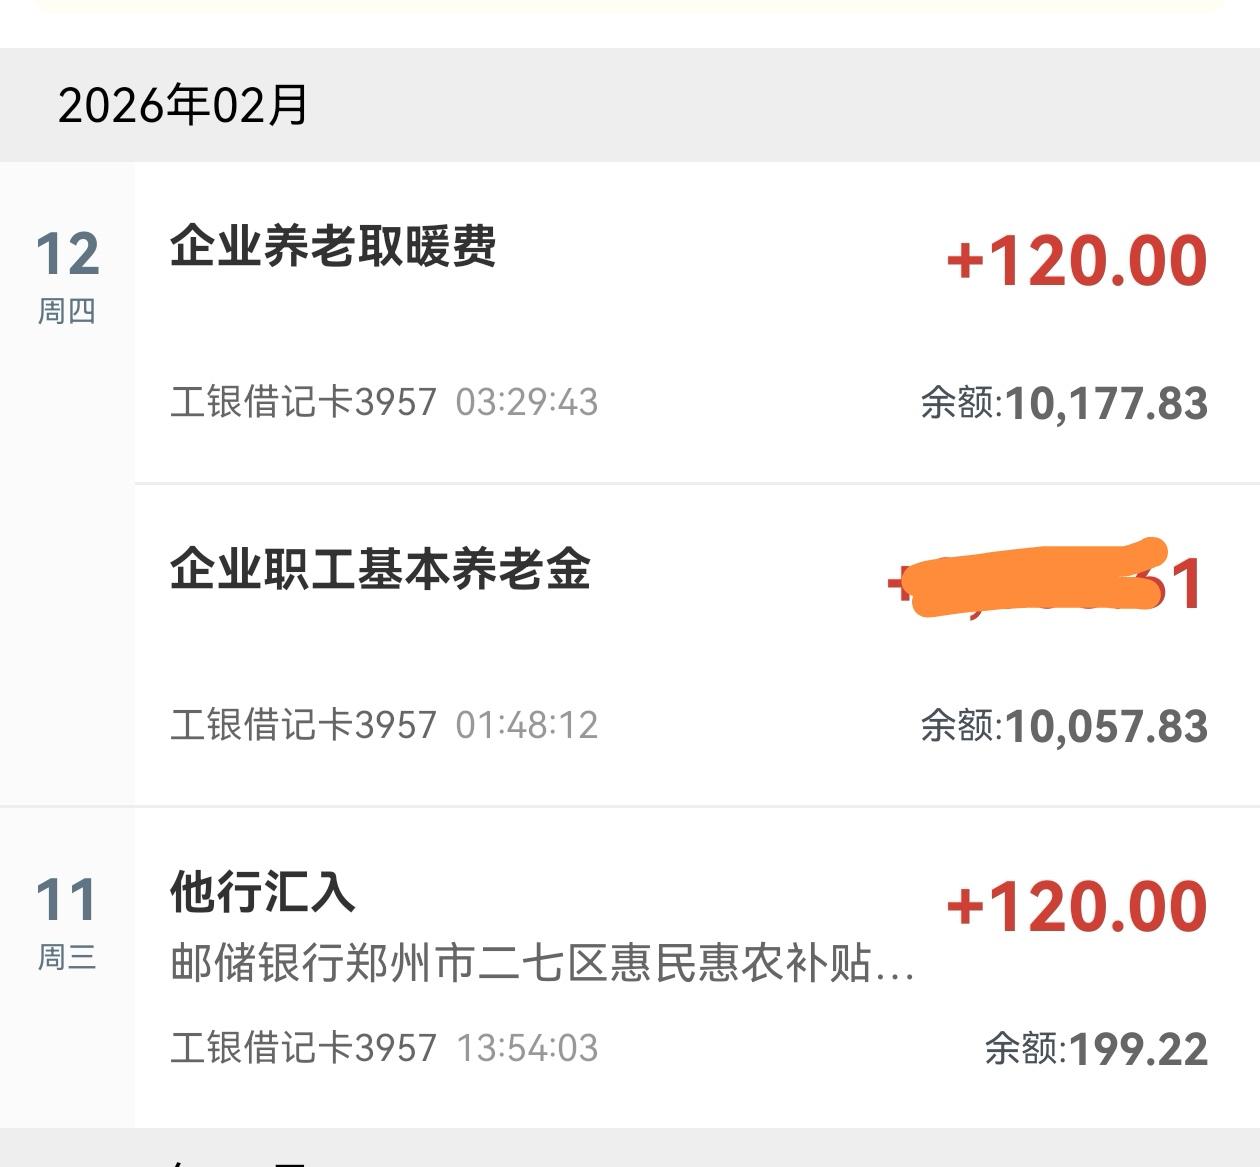This screenshot has height=1167, width=1260.
Task: Tap 工银借记卡3957 under the heating fee entry
Action: (x=302, y=400)
